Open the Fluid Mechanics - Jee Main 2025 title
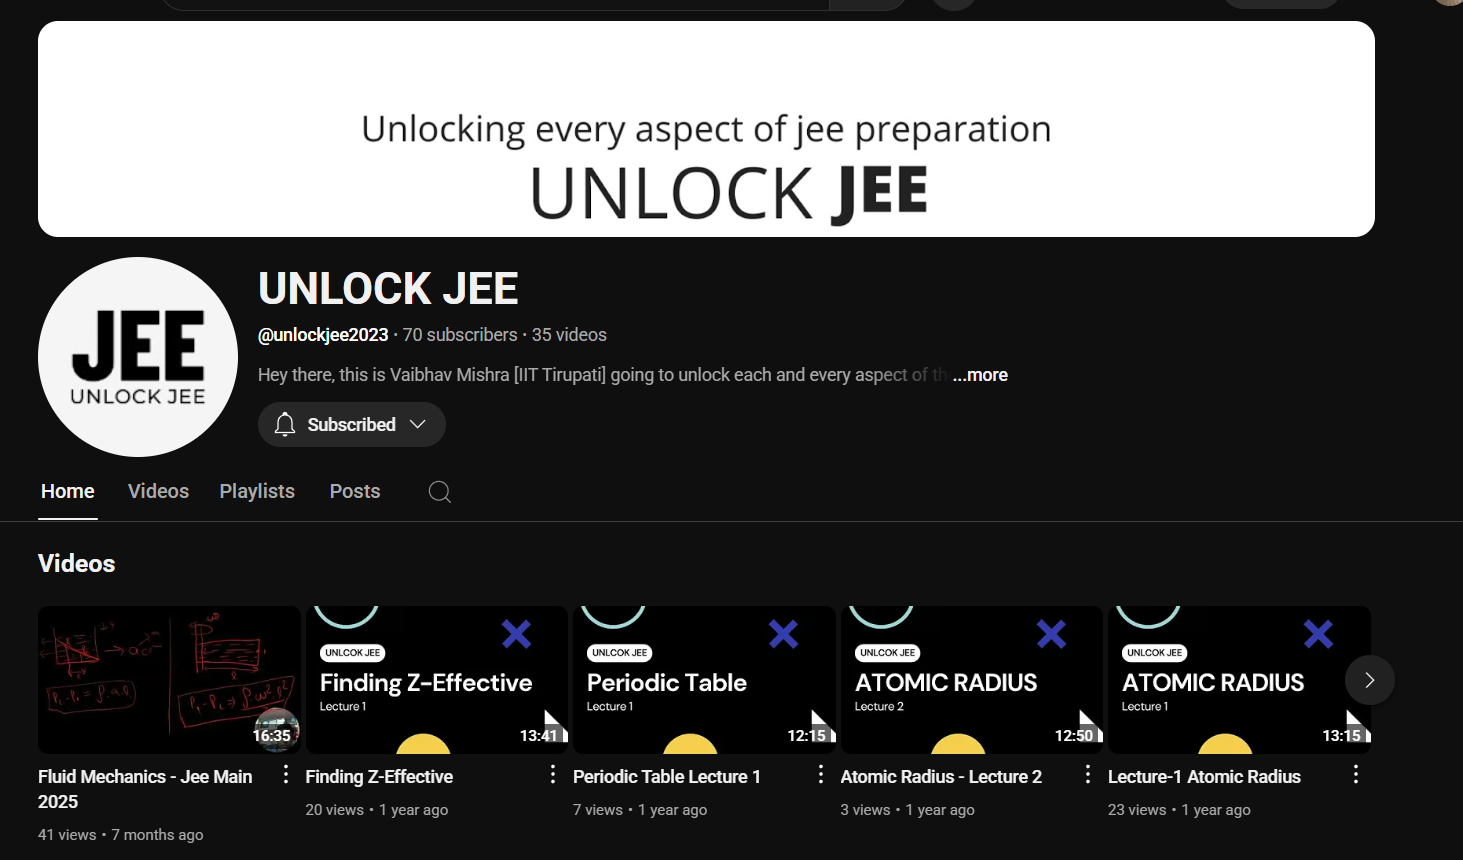Viewport: 1463px width, 860px height. coord(145,789)
